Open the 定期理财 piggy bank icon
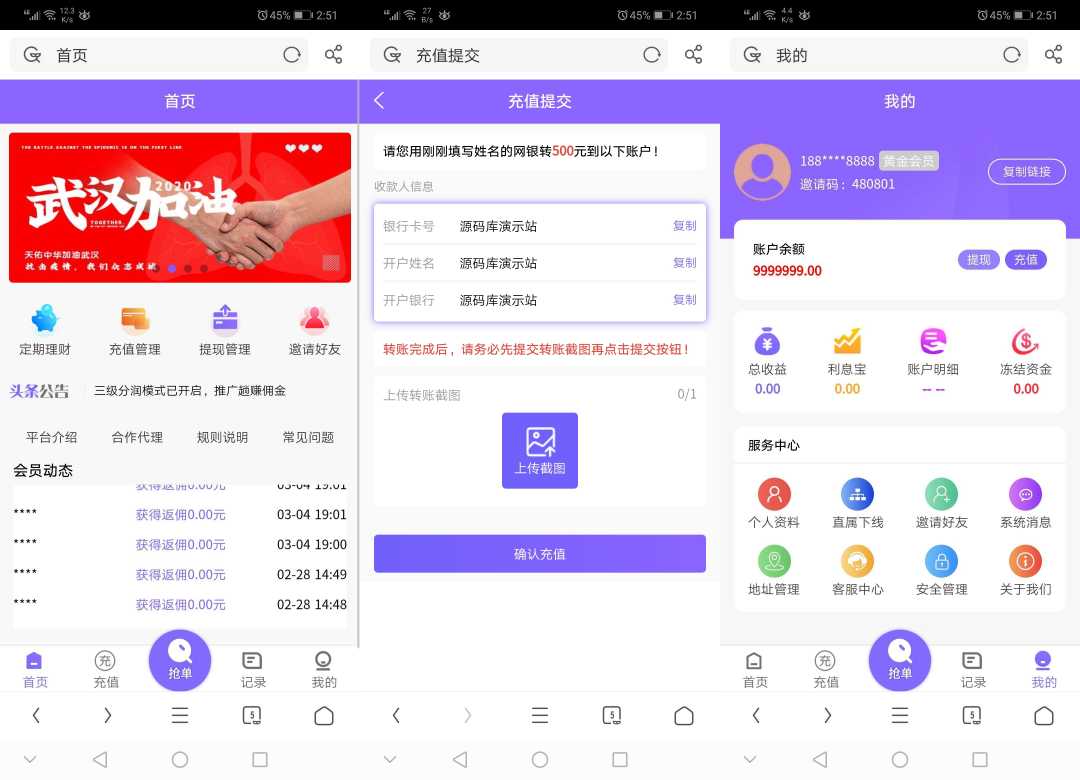The image size is (1080, 780). click(x=45, y=319)
